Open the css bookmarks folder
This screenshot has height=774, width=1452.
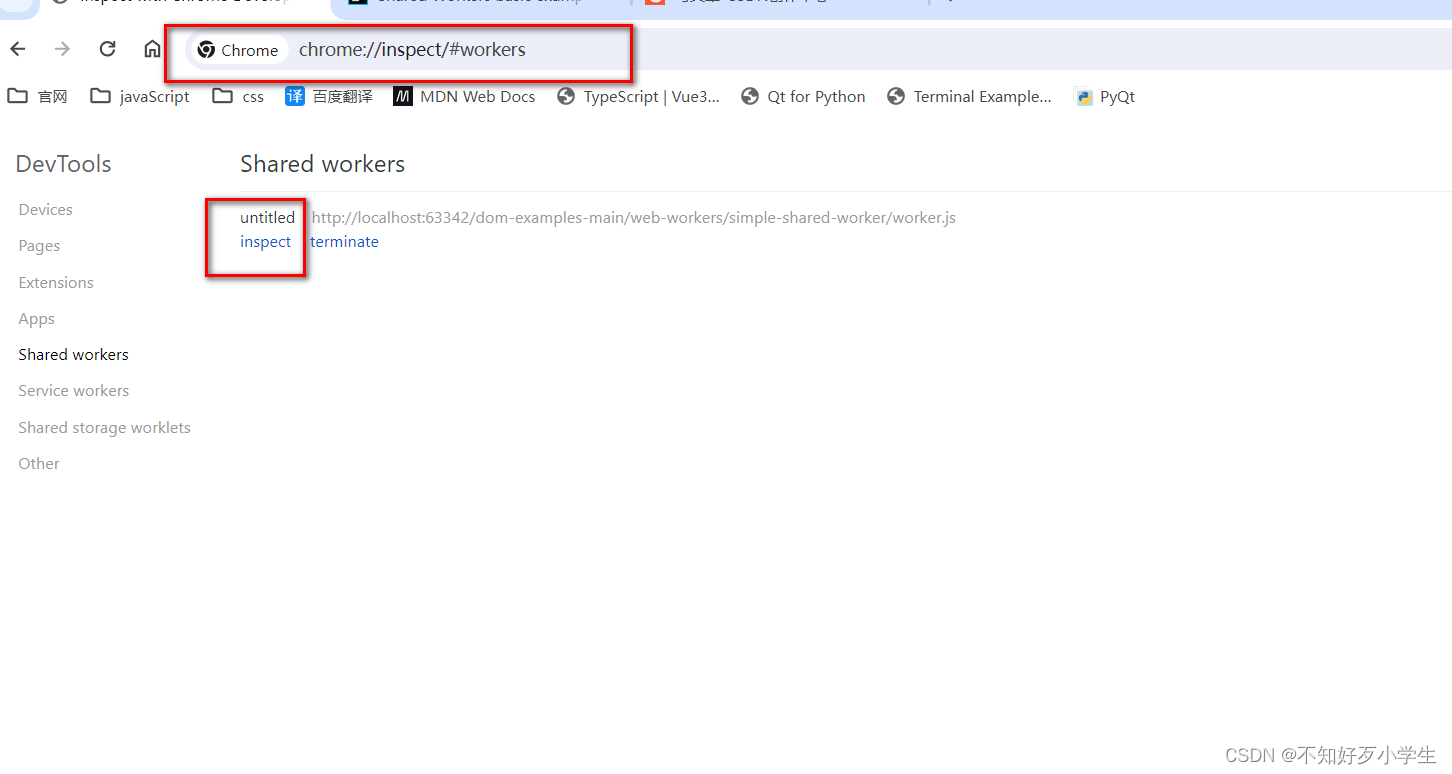(237, 96)
